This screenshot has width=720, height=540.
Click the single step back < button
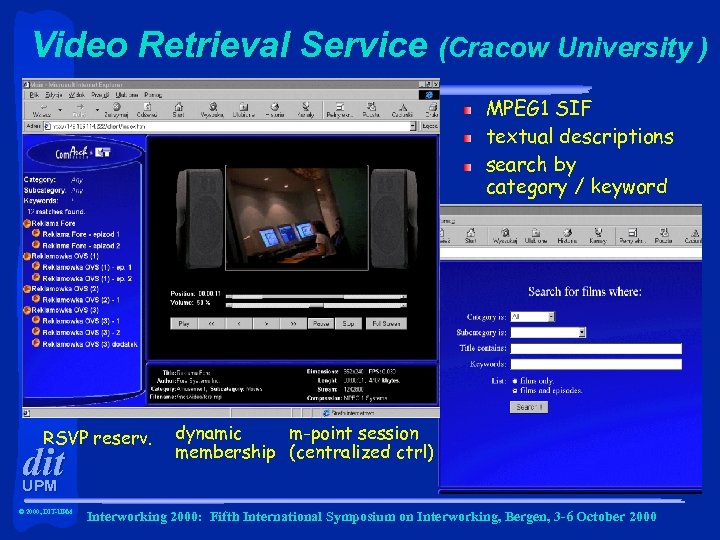click(239, 324)
